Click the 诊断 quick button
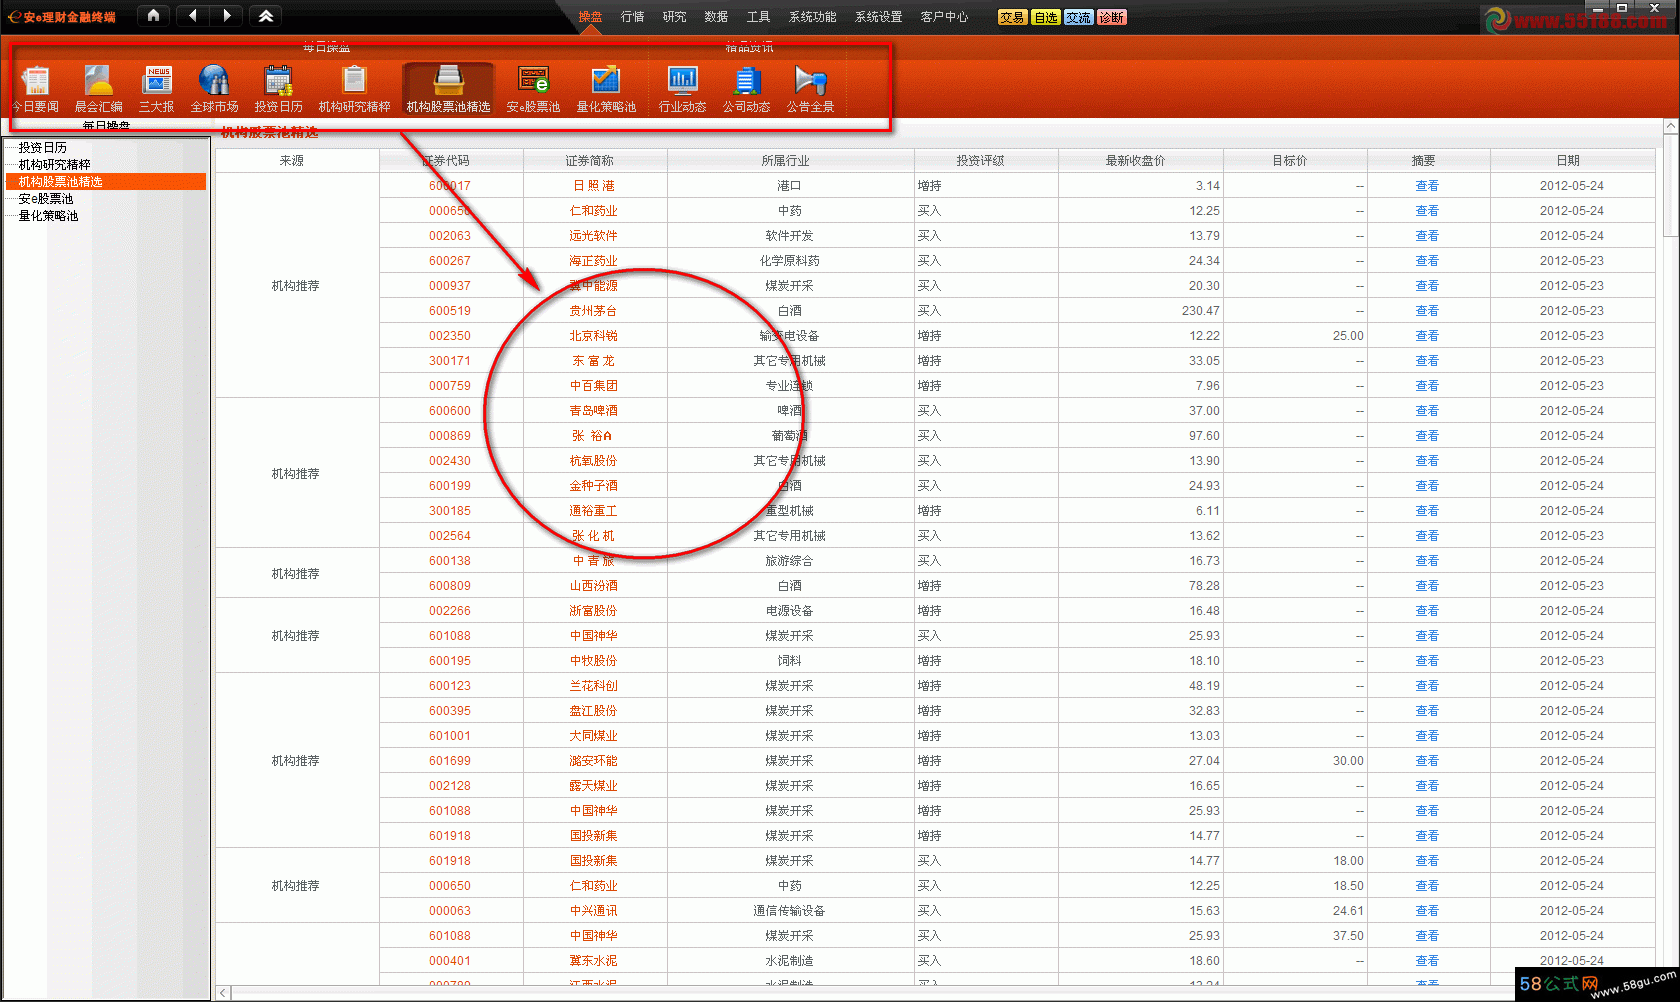The image size is (1680, 1002). 1111,17
